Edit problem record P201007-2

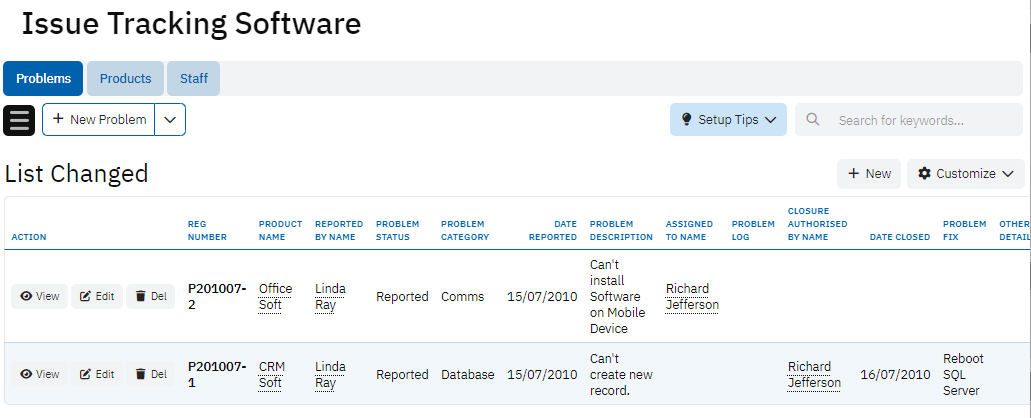point(97,296)
